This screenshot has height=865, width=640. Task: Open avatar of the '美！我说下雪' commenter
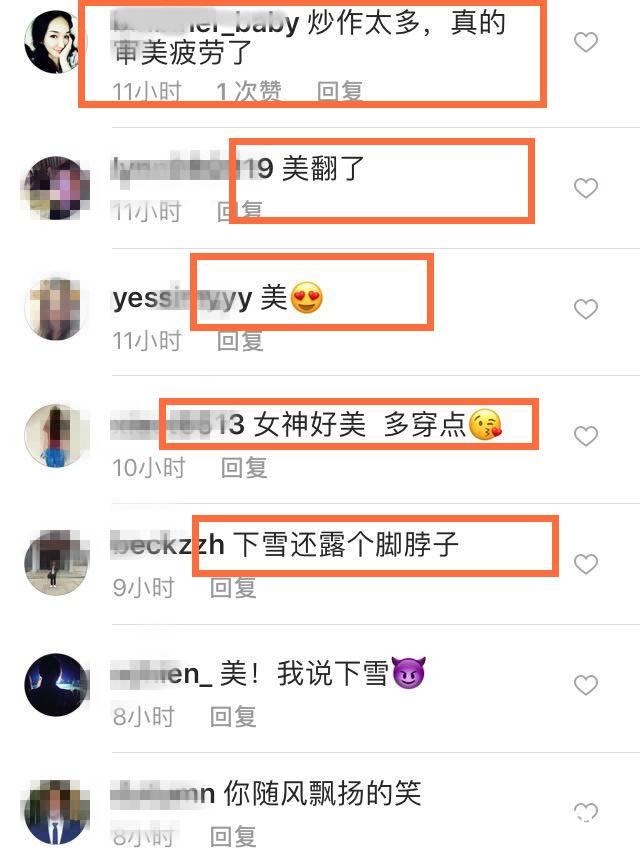[56, 685]
